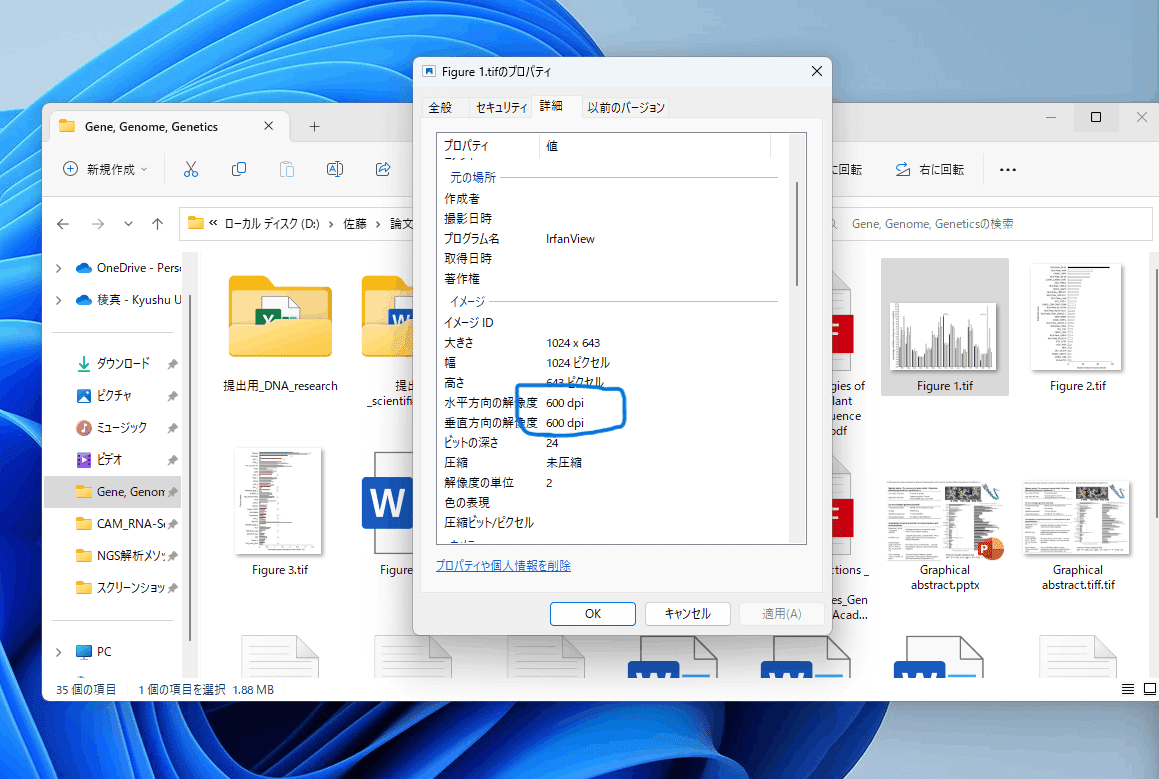The height and width of the screenshot is (779, 1159).
Task: Click OK in Figure 1.tif properties
Action: coord(593,613)
